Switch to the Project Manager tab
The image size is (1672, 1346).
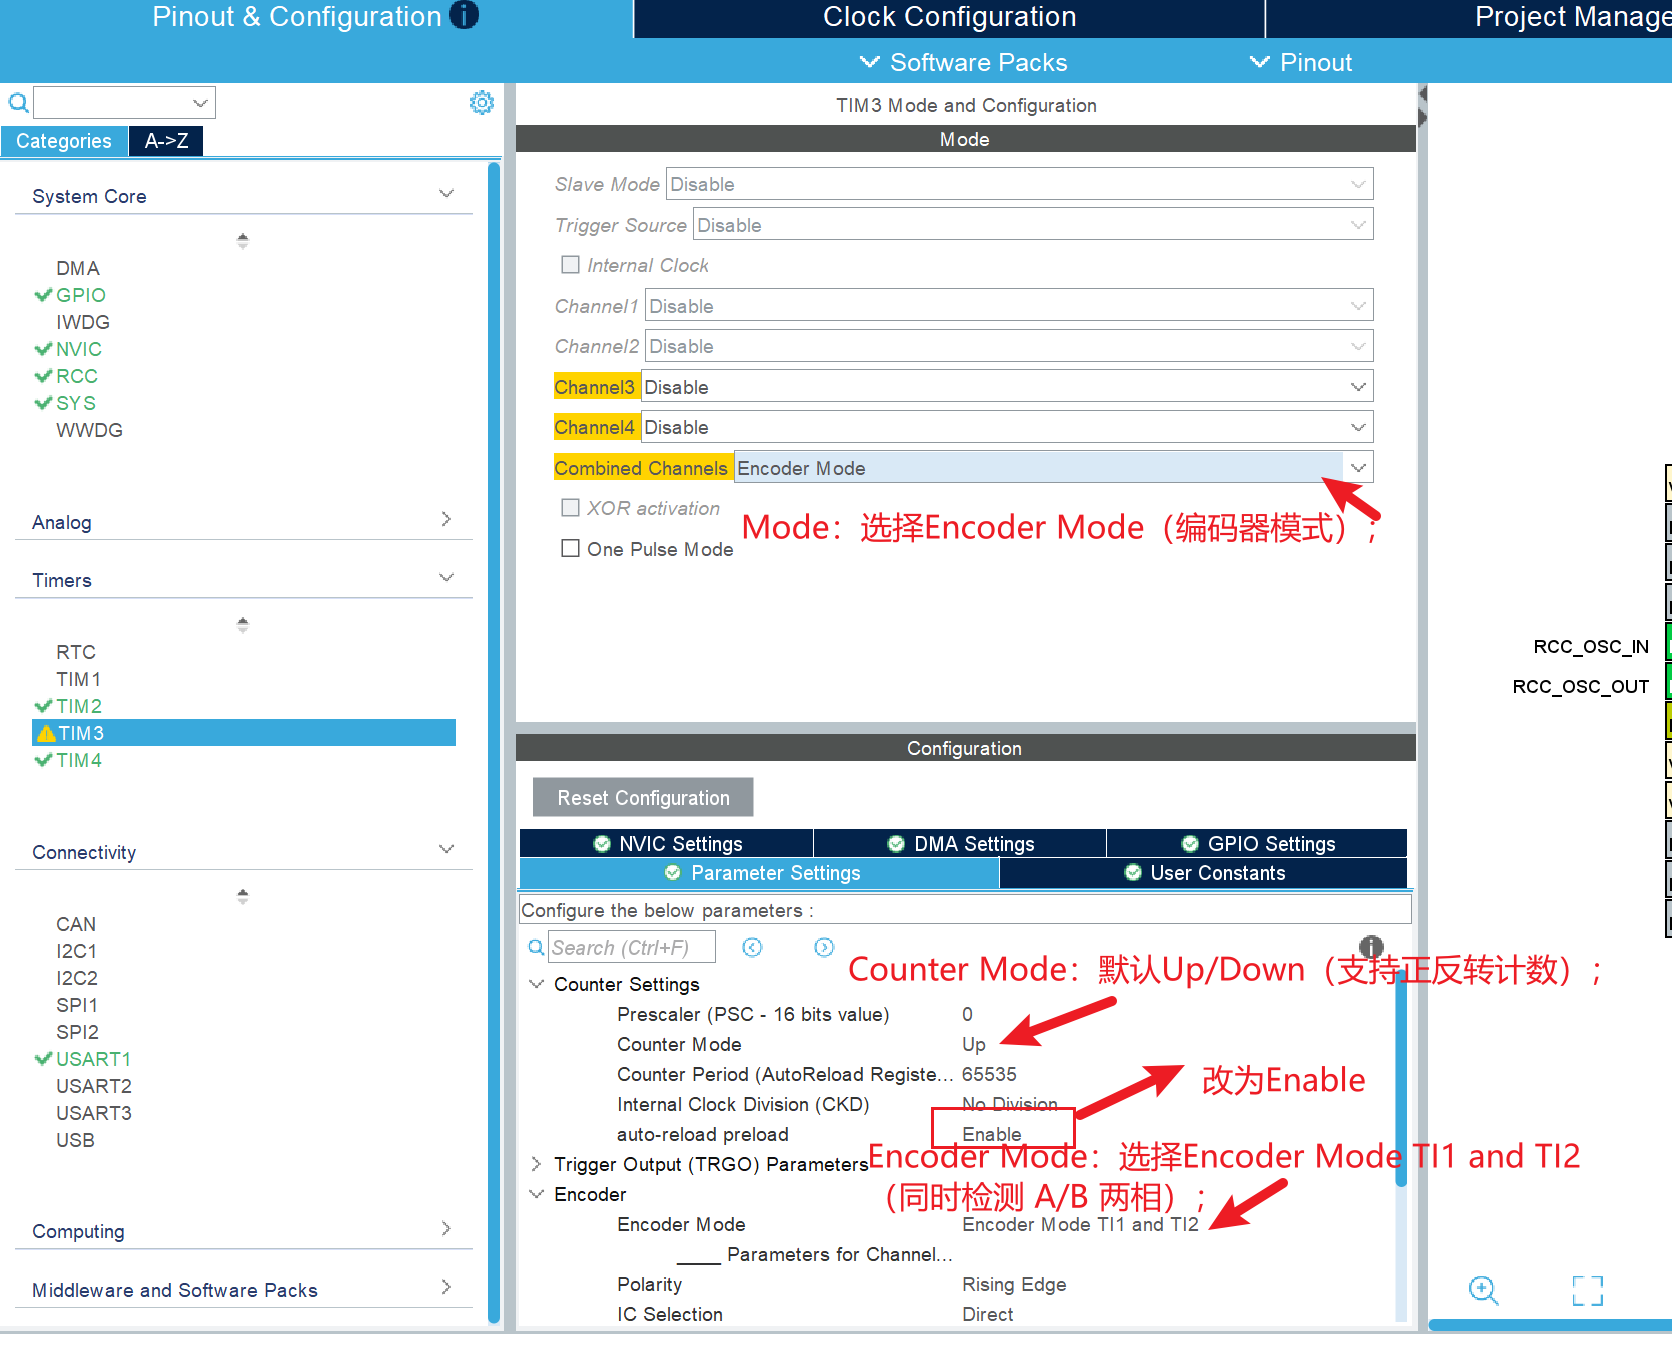pyautogui.click(x=1470, y=18)
